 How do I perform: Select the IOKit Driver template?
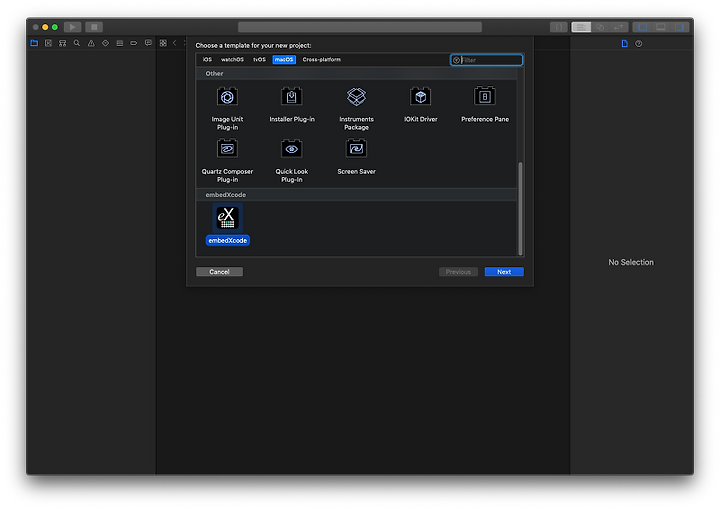point(421,105)
